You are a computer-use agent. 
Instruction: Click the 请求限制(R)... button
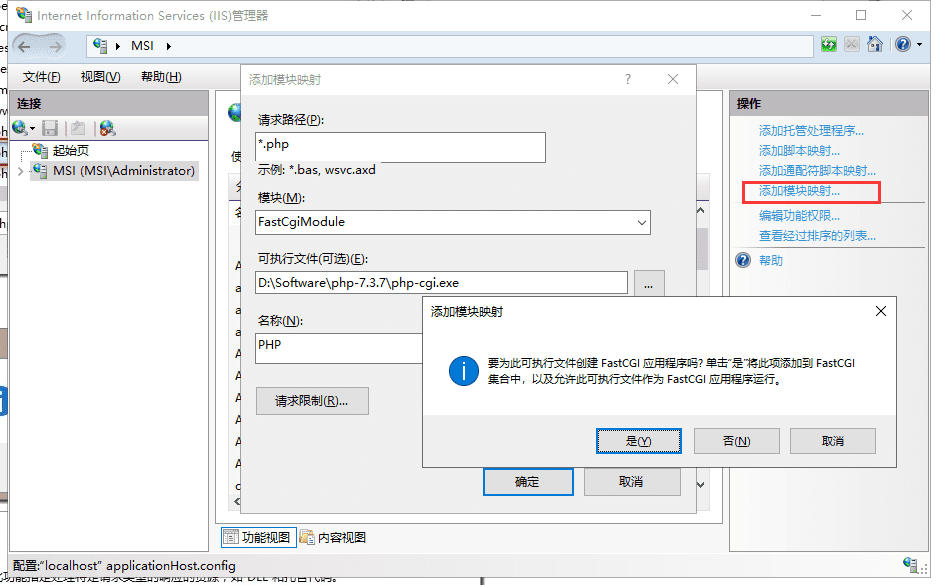point(312,401)
